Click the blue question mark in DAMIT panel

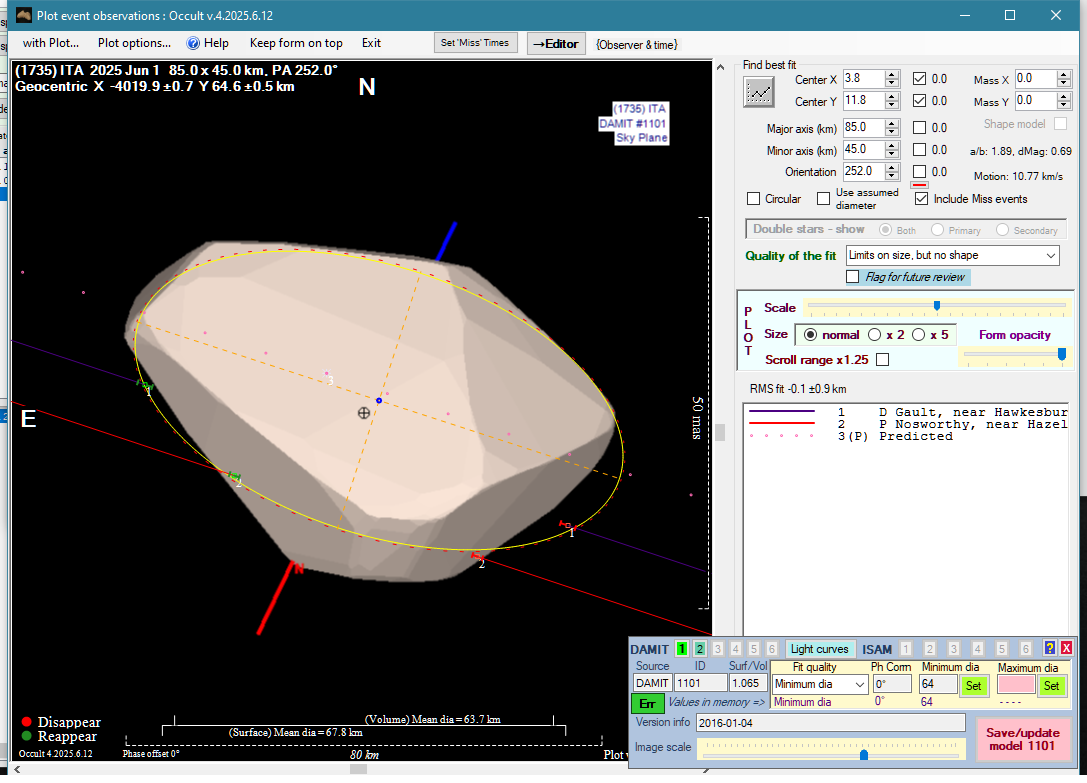pos(1050,648)
